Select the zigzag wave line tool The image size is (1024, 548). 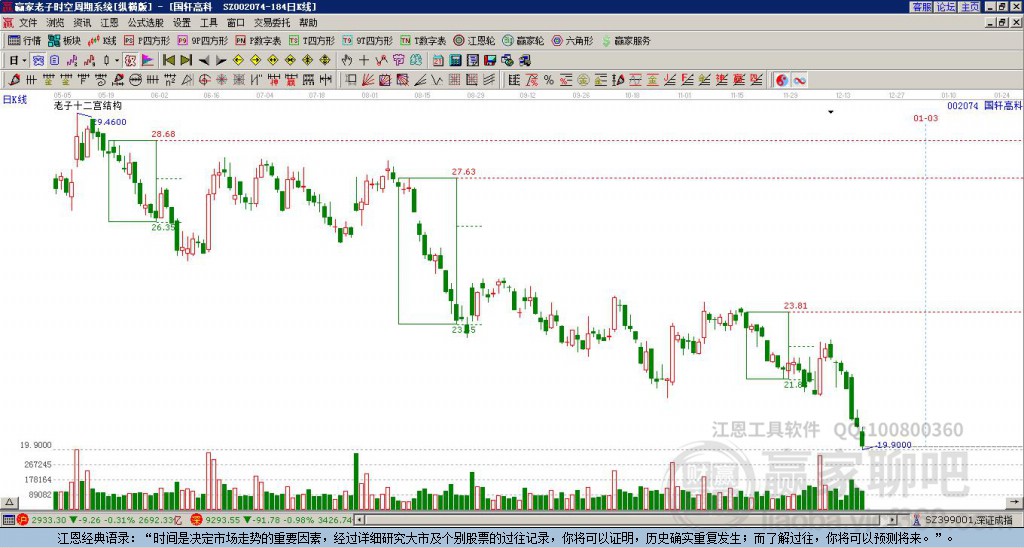pos(436,80)
